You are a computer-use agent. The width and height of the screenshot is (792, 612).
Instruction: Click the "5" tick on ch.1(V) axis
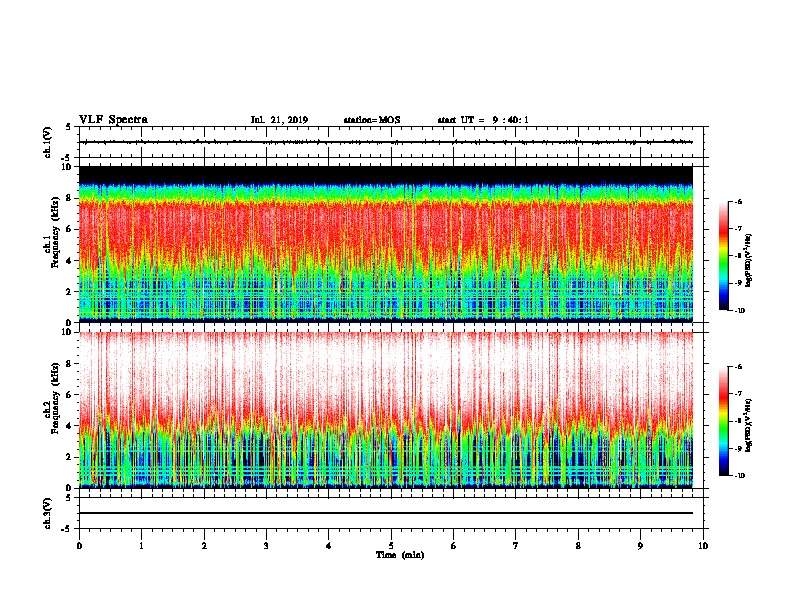click(69, 127)
